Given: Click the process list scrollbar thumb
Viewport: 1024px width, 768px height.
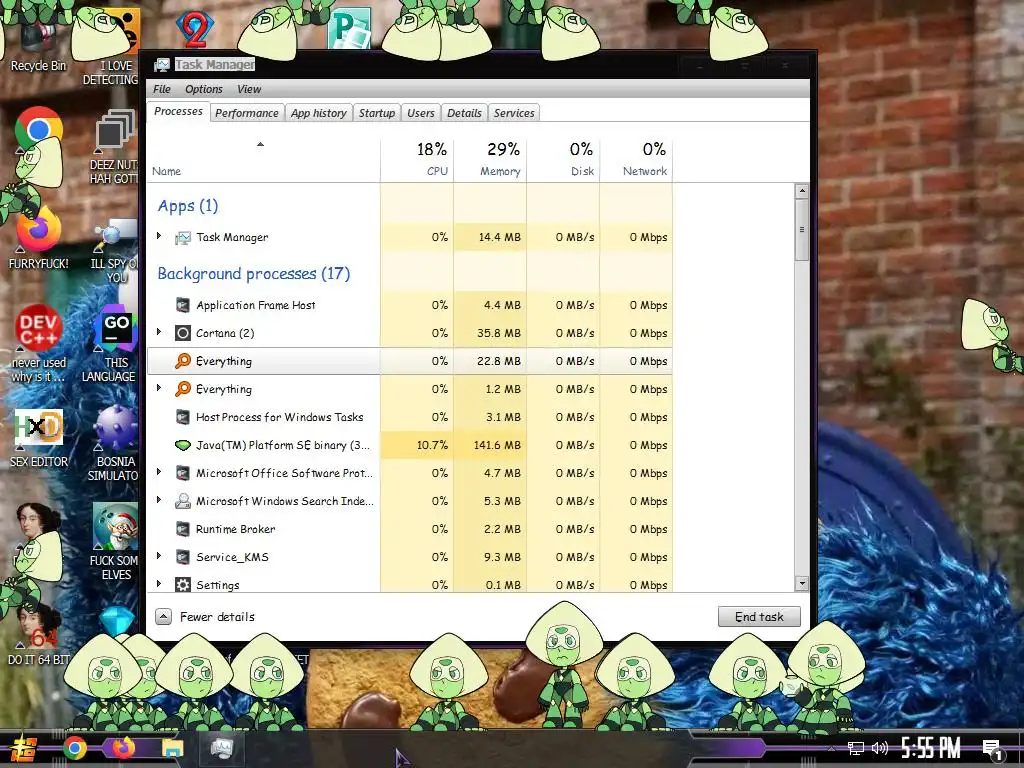Looking at the screenshot, I should pyautogui.click(x=802, y=230).
